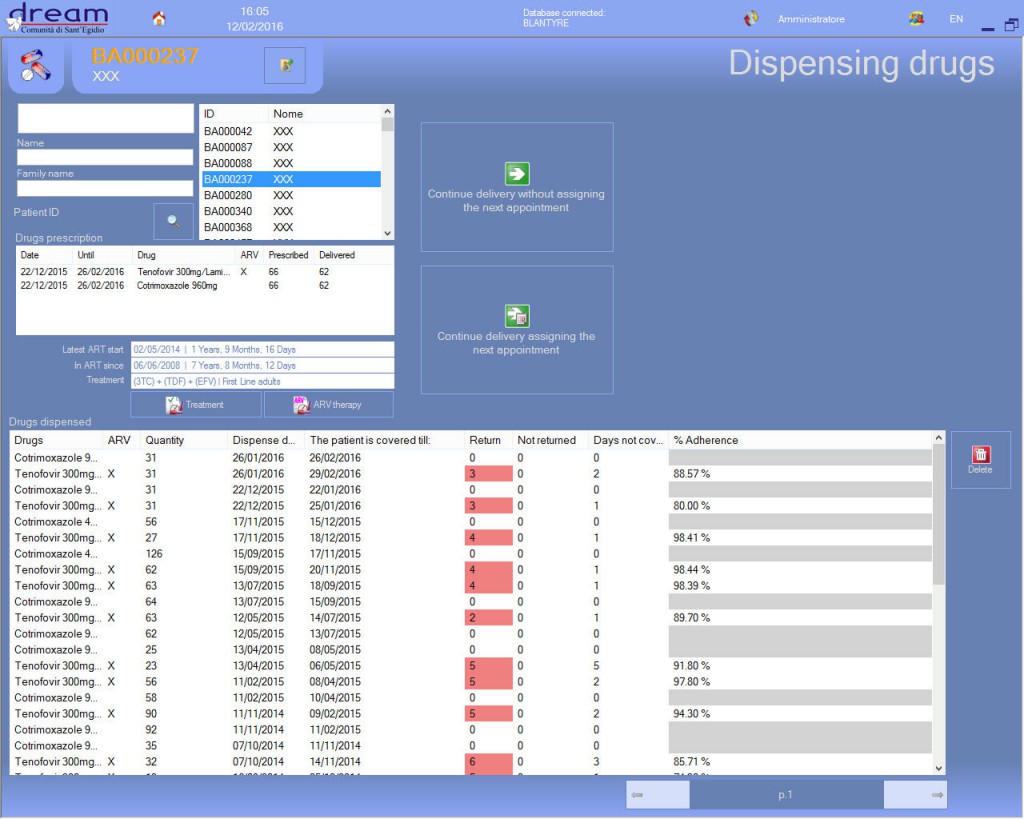
Task: Click the Amministratore user icon
Action: point(751,18)
